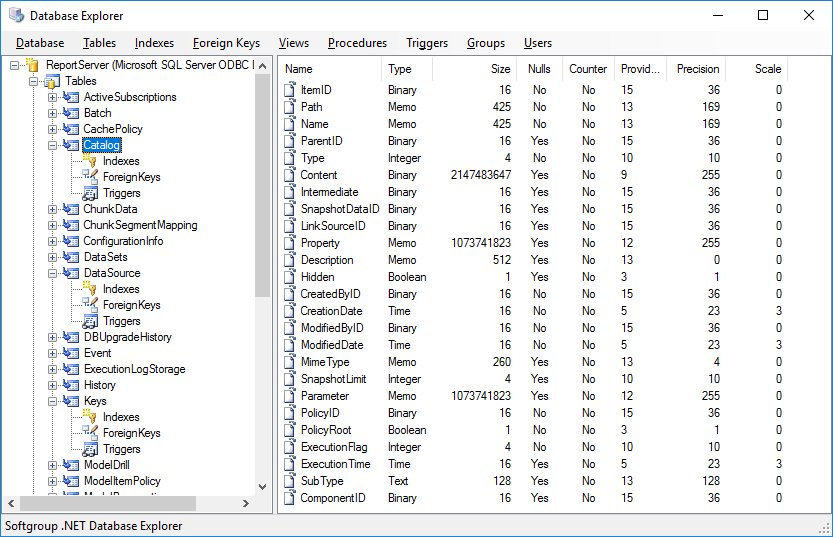Open the Procedures menu
The width and height of the screenshot is (833, 537).
[x=358, y=43]
